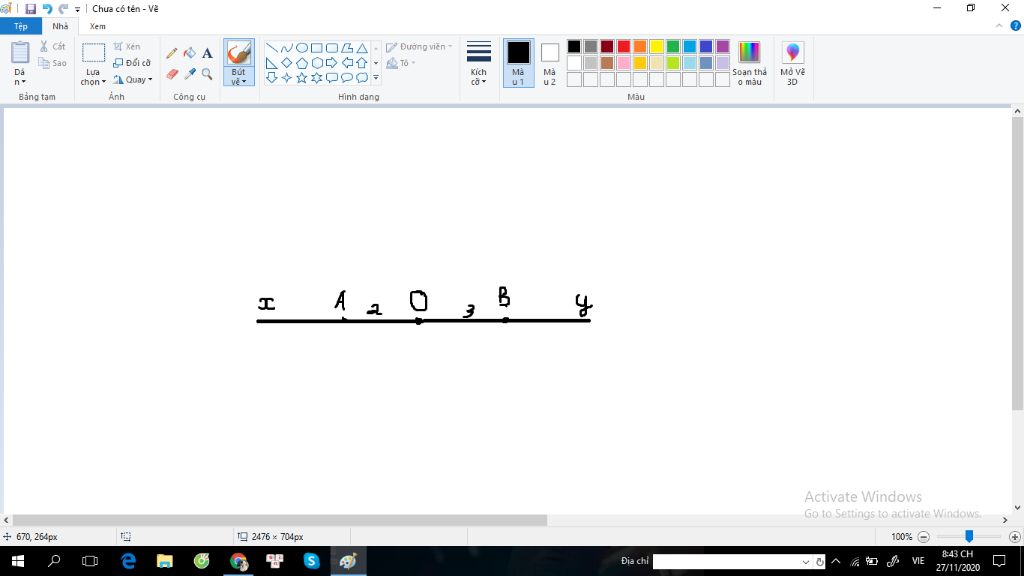Open the Tệp file menu
The image size is (1024, 576).
pyautogui.click(x=21, y=26)
